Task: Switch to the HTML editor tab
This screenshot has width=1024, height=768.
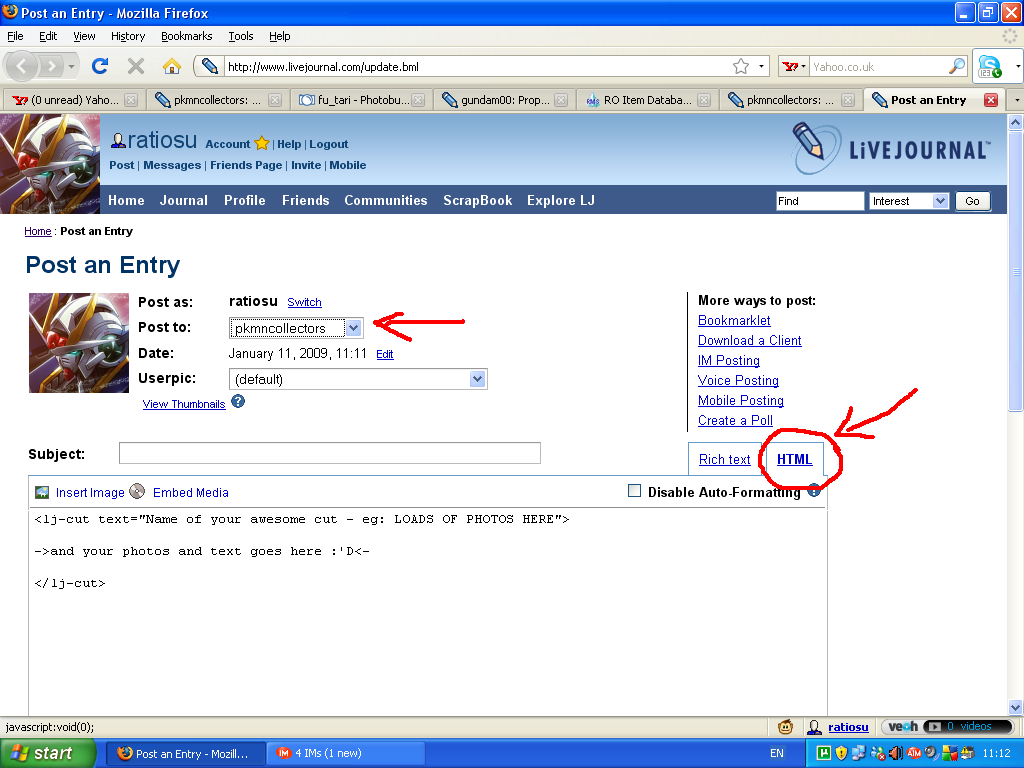Action: point(794,459)
